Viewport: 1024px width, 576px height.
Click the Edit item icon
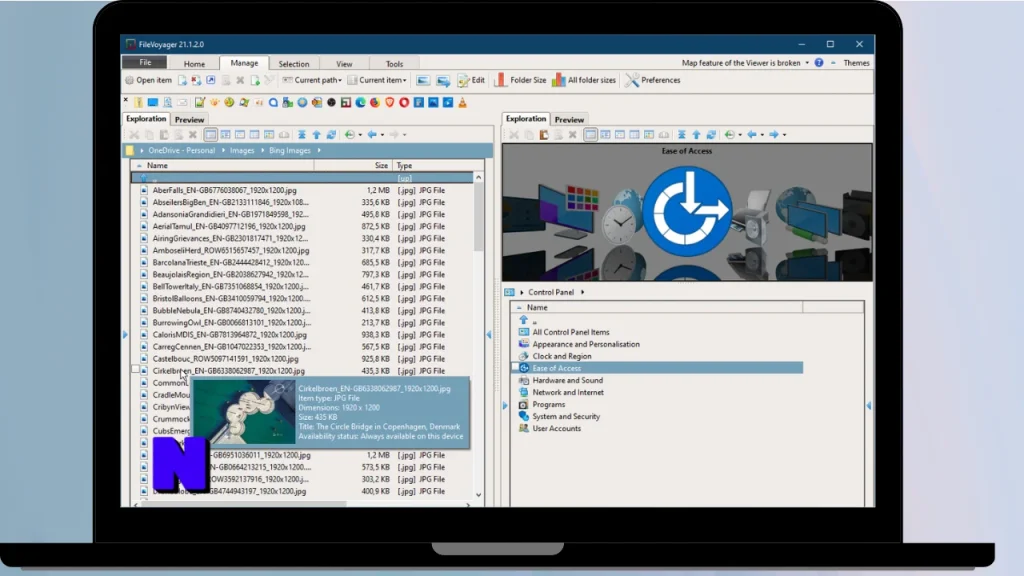tap(463, 80)
